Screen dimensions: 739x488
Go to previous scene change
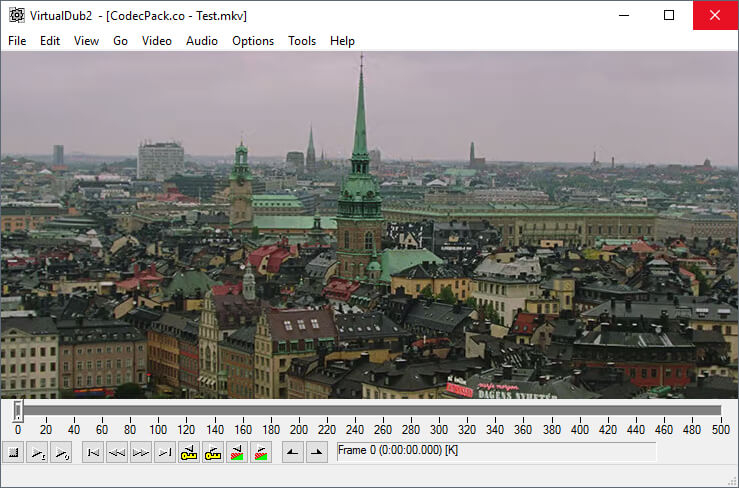[237, 453]
